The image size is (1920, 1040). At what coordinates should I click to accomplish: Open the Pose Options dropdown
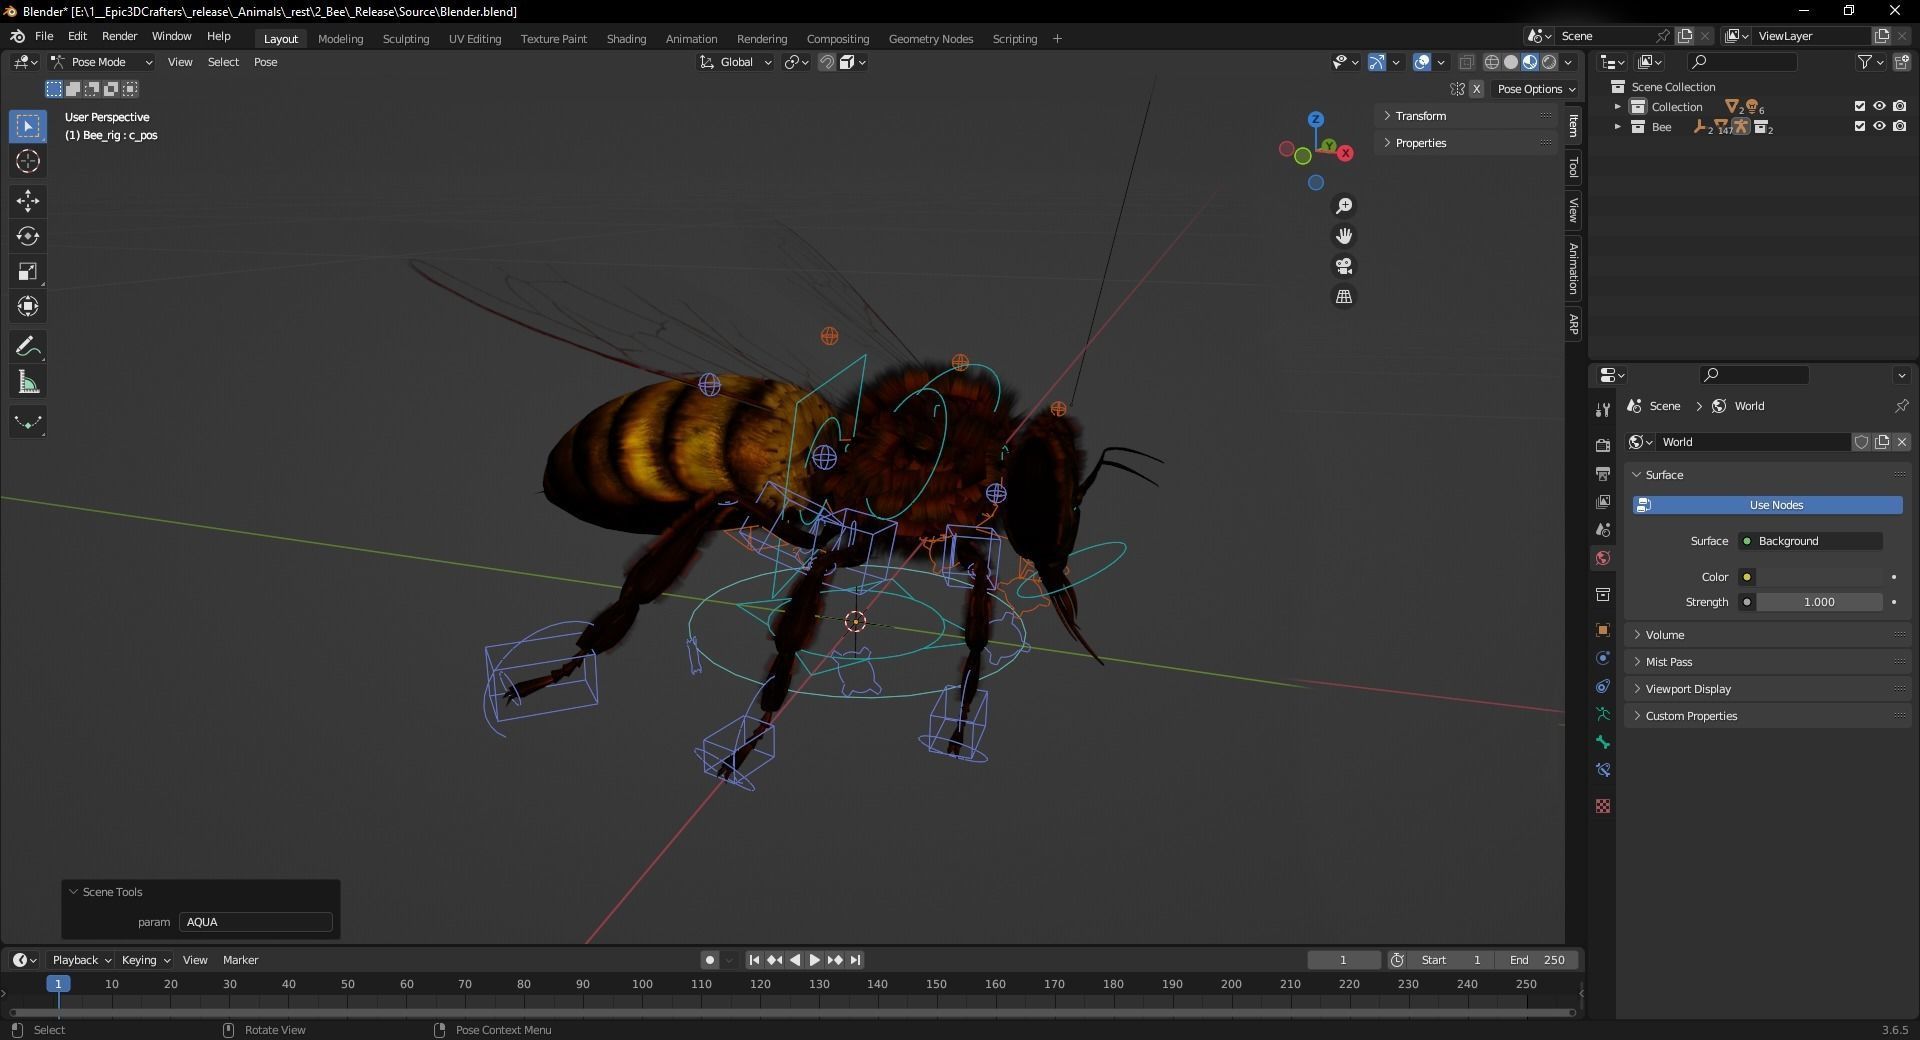coord(1536,89)
